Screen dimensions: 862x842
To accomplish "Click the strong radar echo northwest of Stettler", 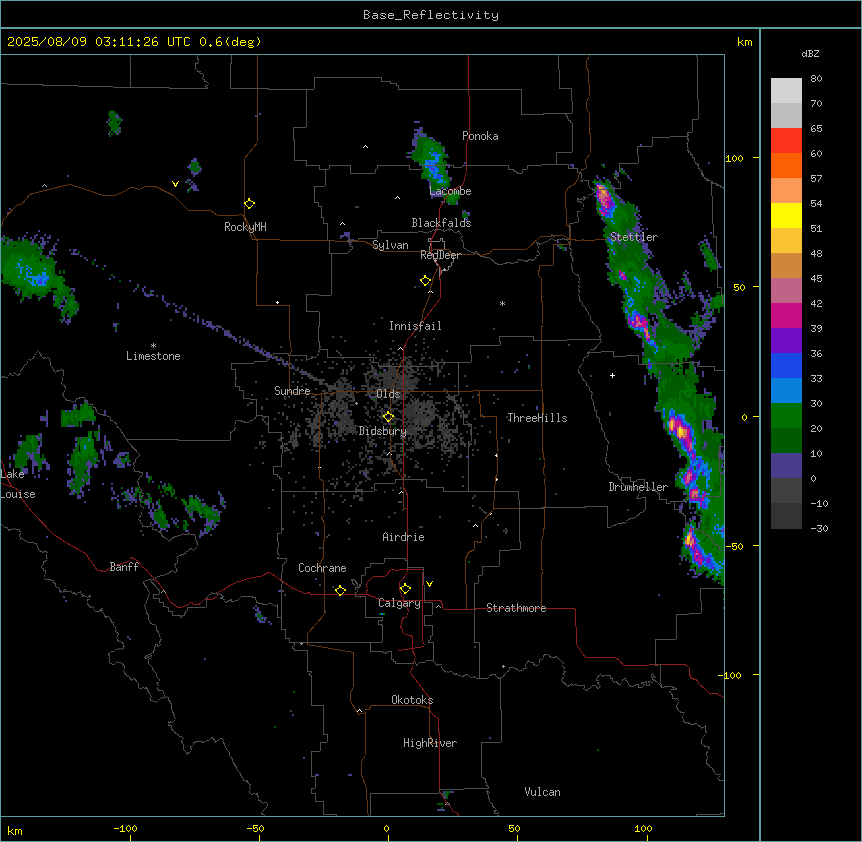I will pos(604,199).
